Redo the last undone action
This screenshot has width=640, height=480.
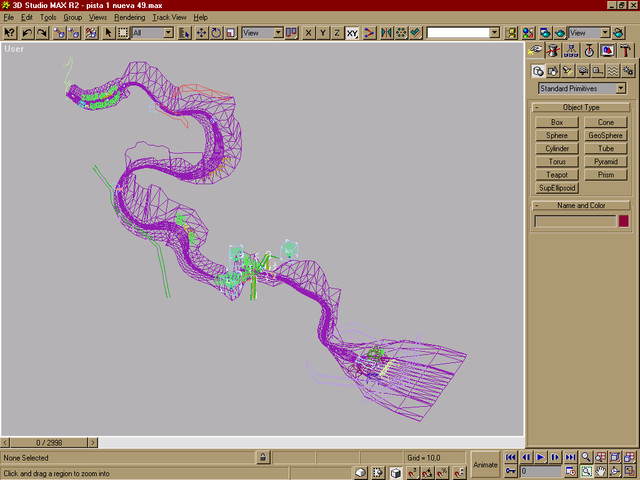(x=42, y=33)
